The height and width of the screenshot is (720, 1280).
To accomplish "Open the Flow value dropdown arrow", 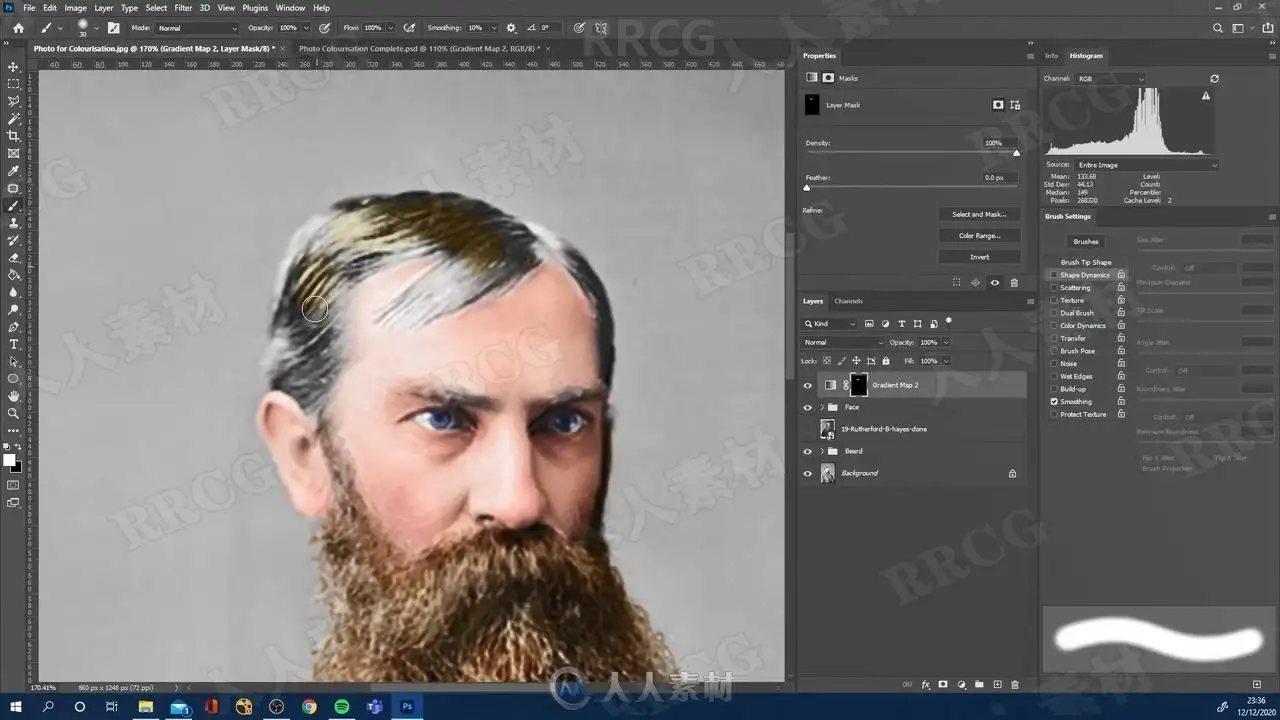I will pyautogui.click(x=390, y=28).
